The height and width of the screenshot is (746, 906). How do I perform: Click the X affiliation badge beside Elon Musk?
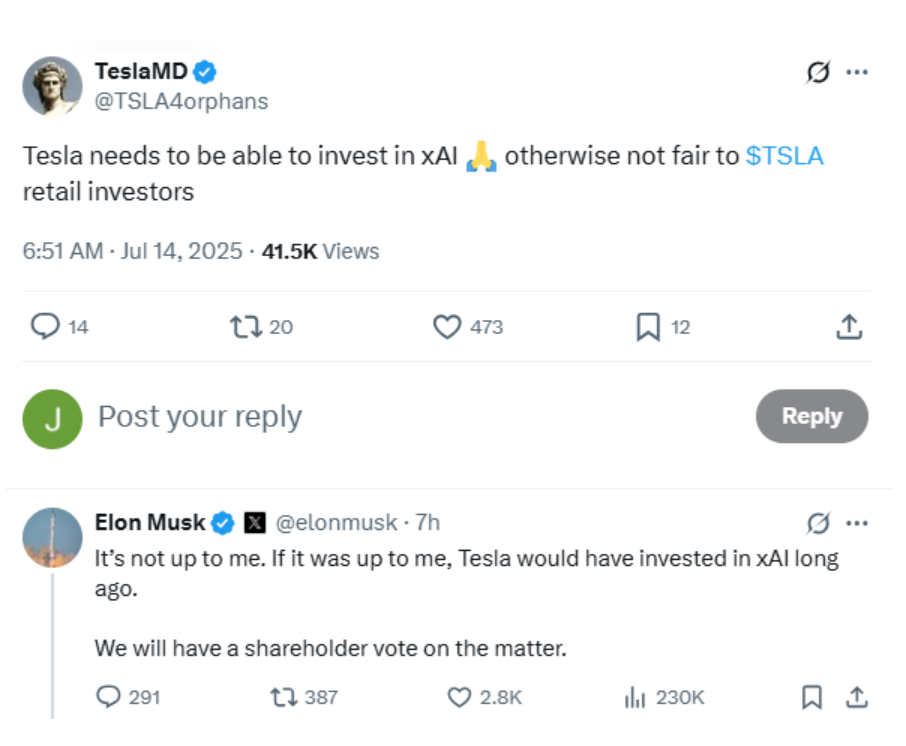pos(255,522)
